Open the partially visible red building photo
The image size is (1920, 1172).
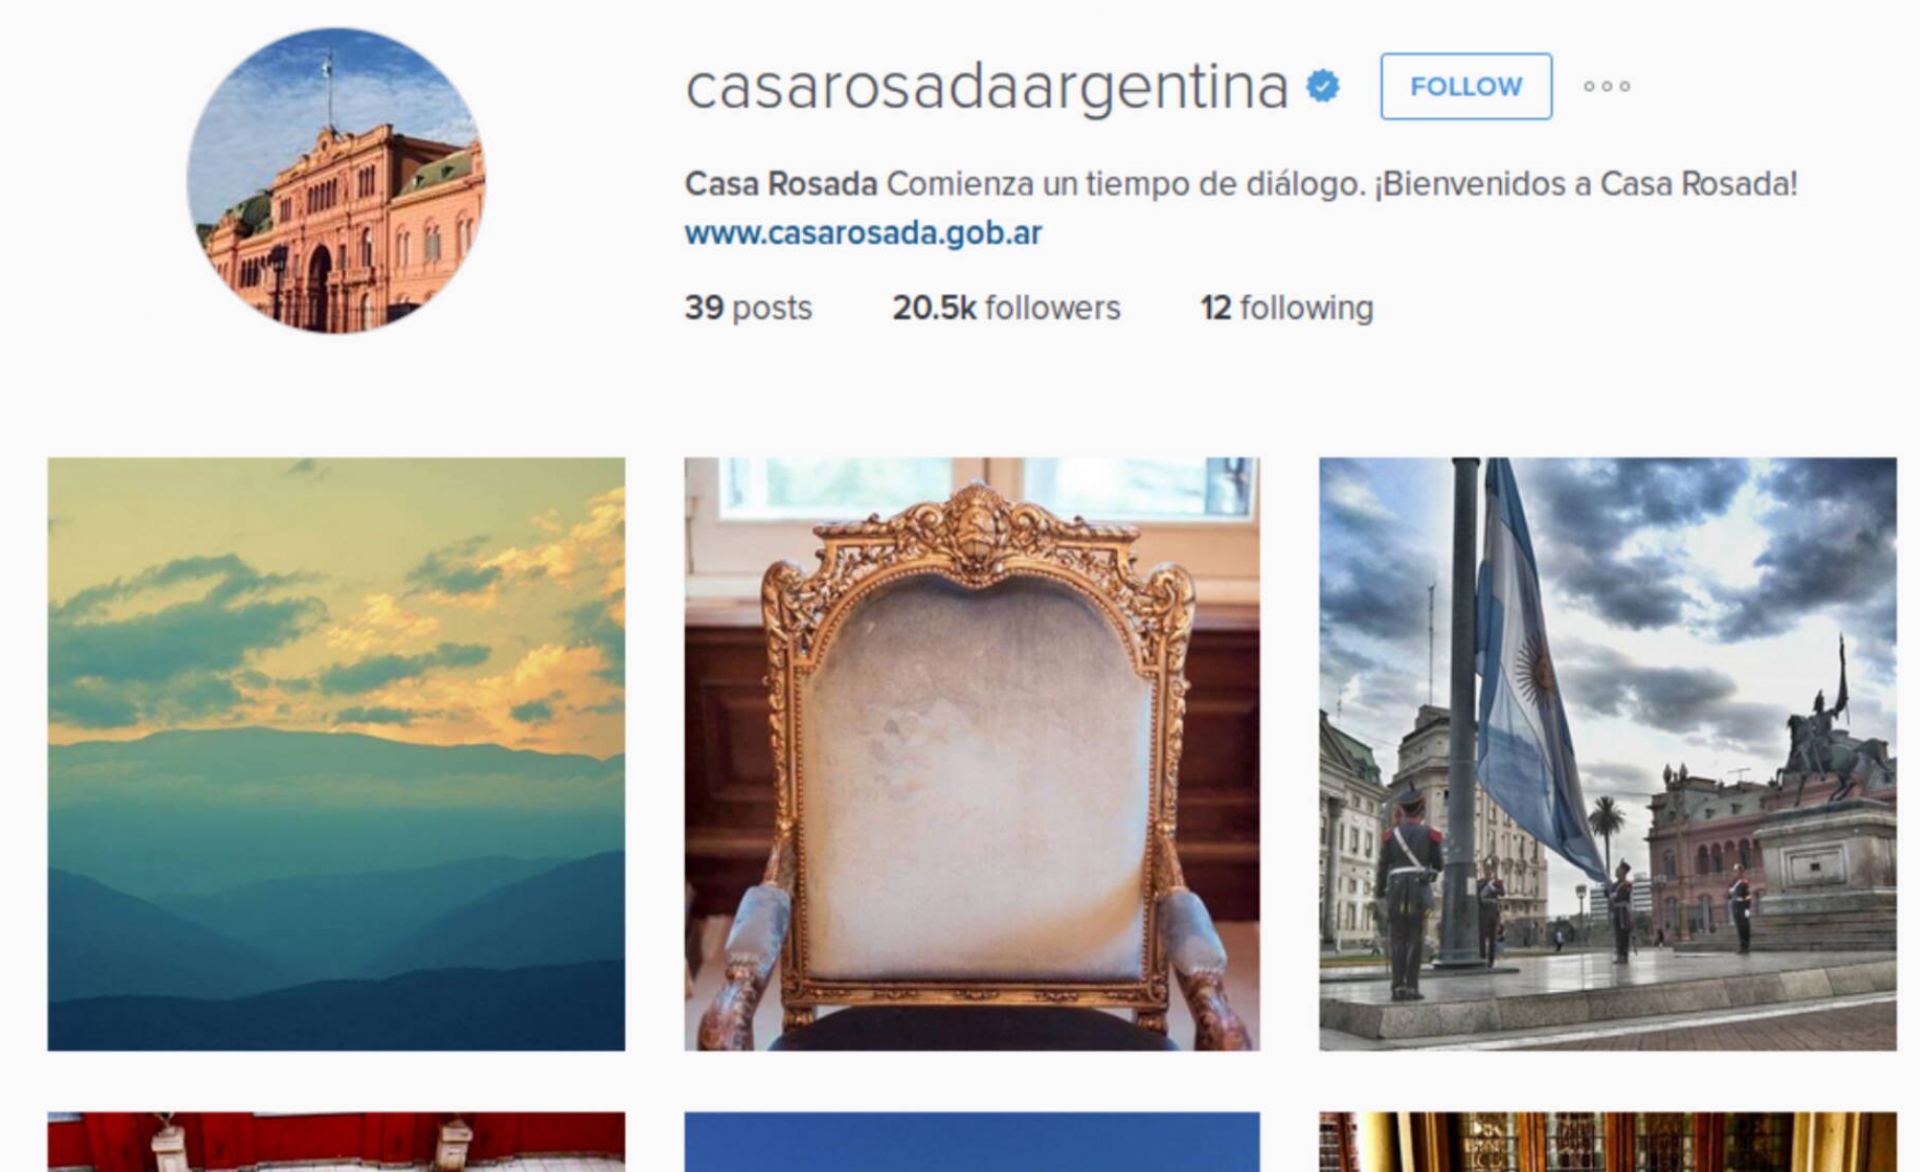pos(336,1142)
